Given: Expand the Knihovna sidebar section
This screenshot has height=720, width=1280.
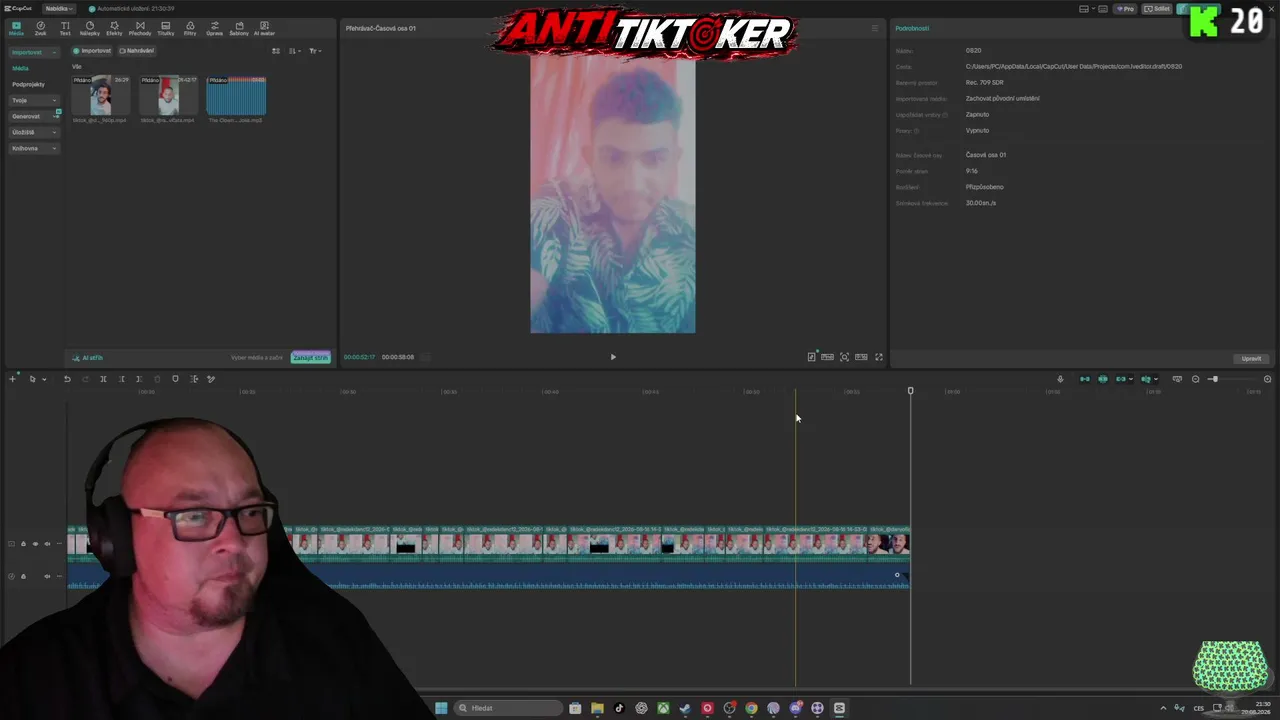Looking at the screenshot, I should pyautogui.click(x=33, y=148).
